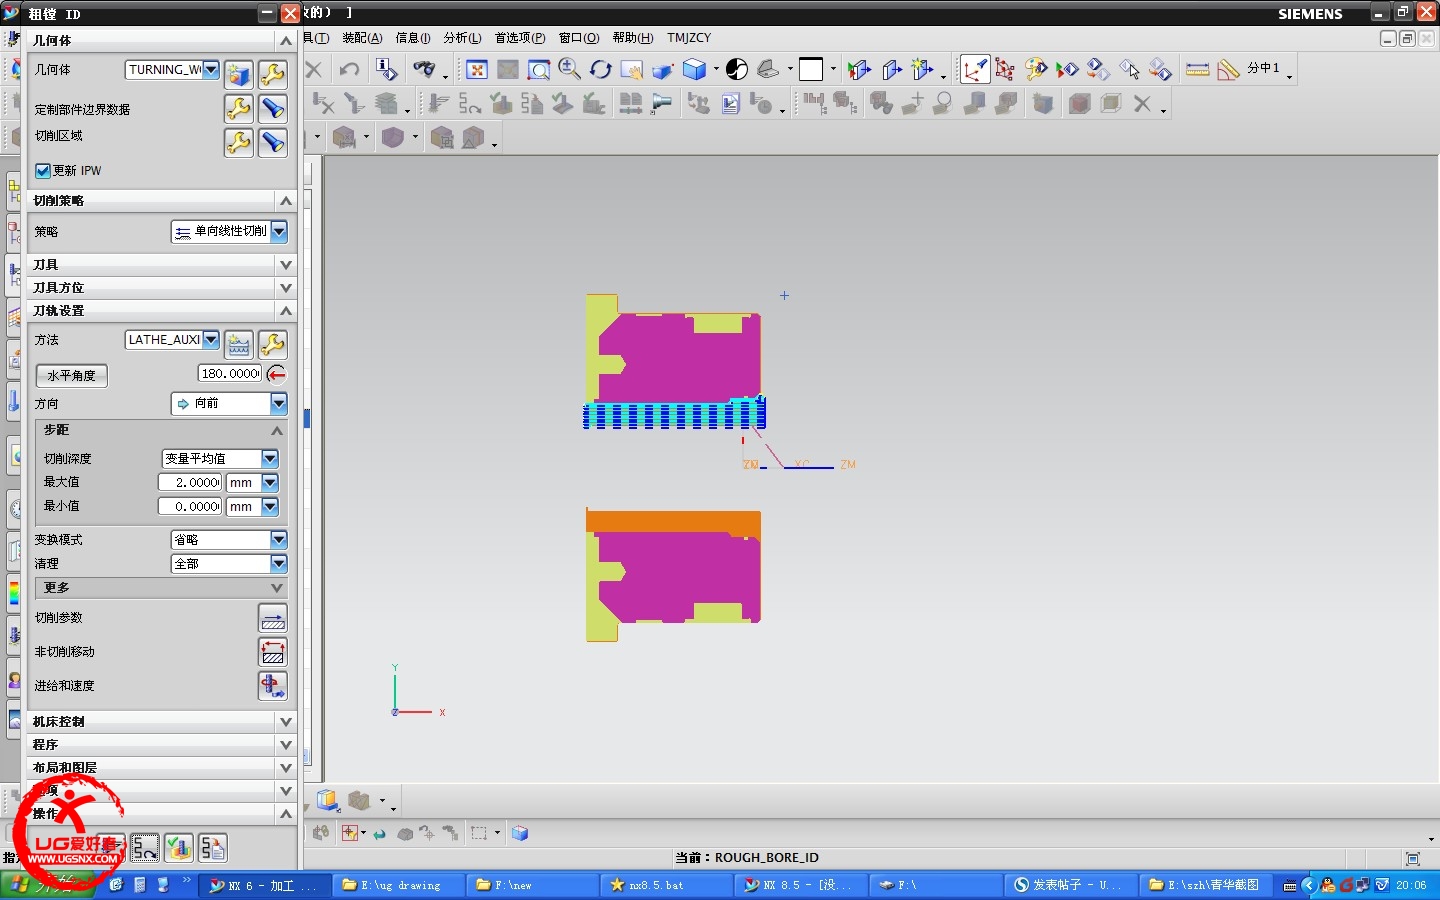Select Zoom window tool in toolbar
The image size is (1440, 900).
click(539, 69)
